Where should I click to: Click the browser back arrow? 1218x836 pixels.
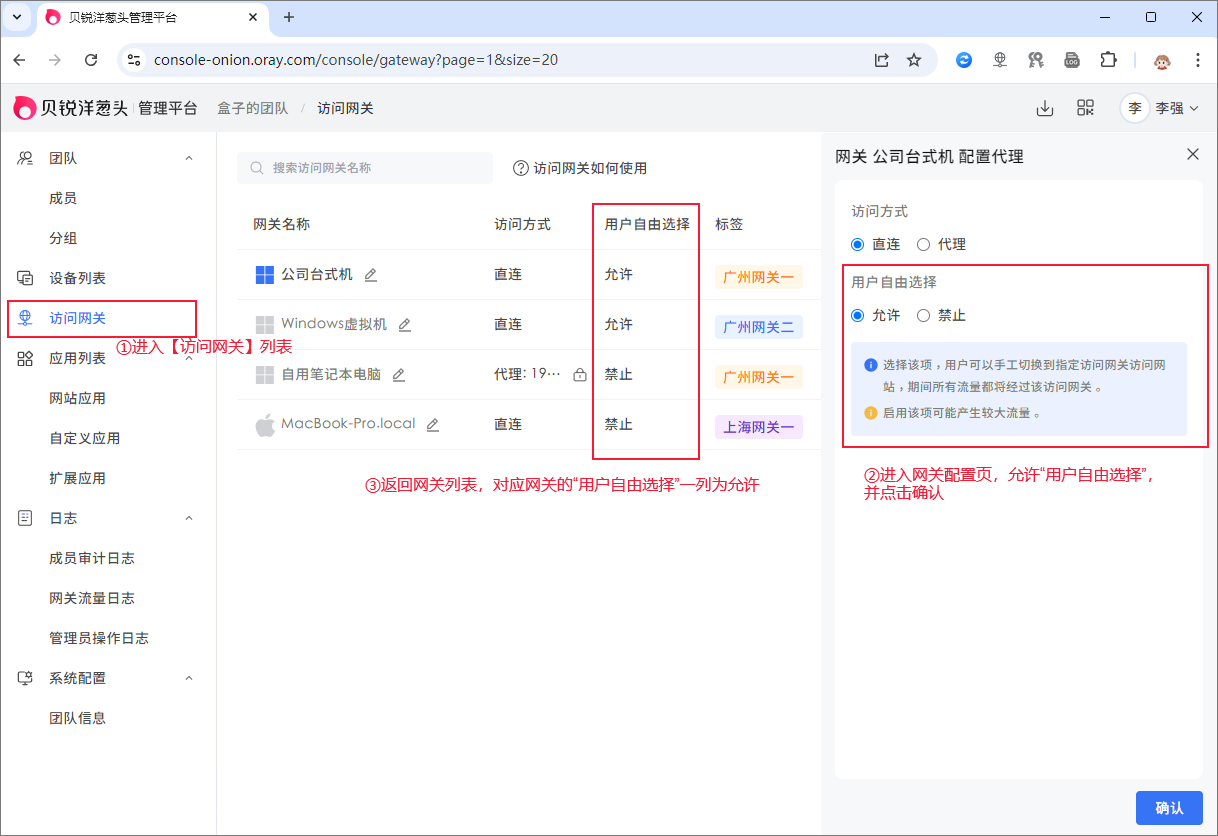click(19, 60)
